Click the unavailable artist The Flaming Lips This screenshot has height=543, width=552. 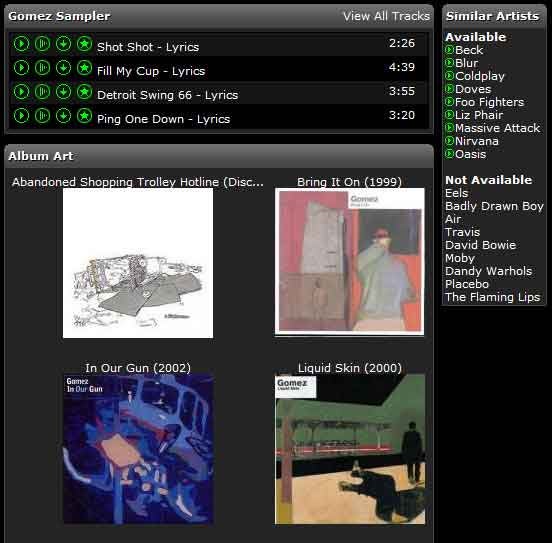[493, 297]
